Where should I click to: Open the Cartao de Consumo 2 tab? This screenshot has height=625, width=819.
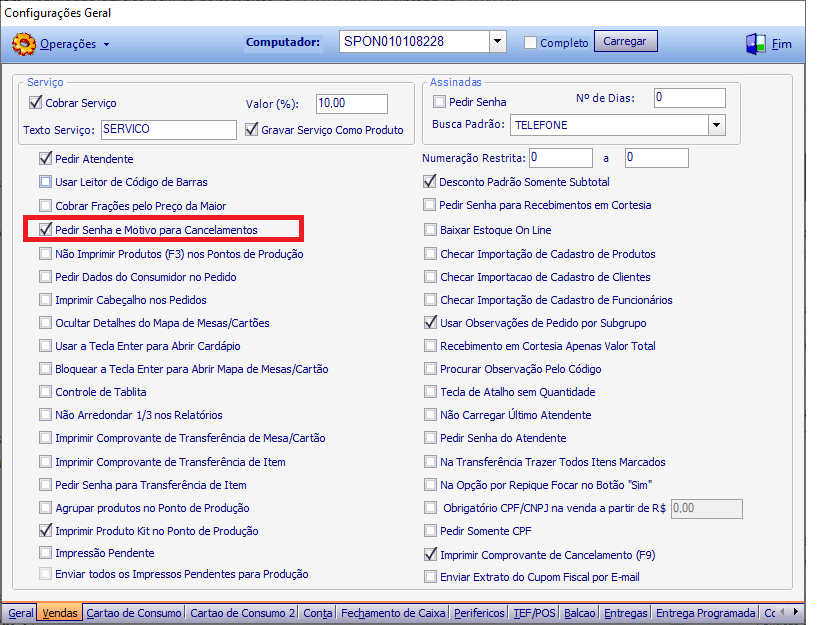coord(242,613)
